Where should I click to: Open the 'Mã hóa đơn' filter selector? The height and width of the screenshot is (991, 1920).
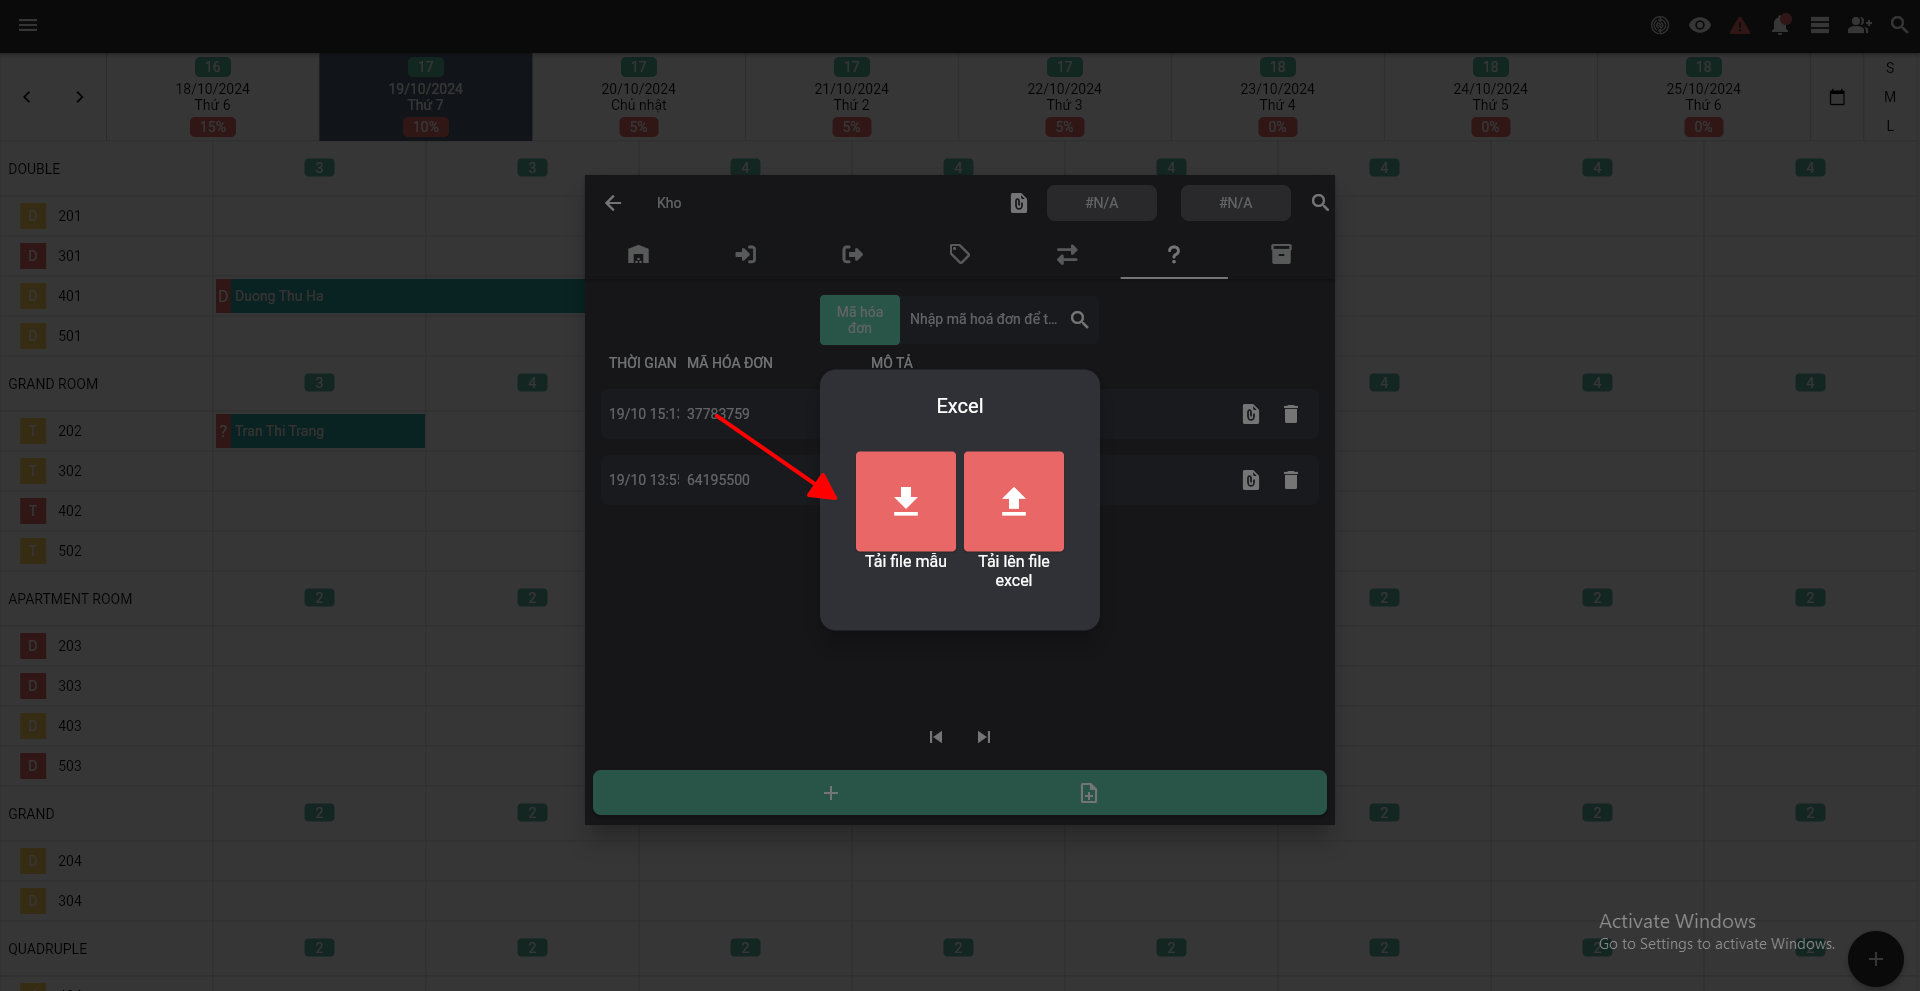[860, 320]
